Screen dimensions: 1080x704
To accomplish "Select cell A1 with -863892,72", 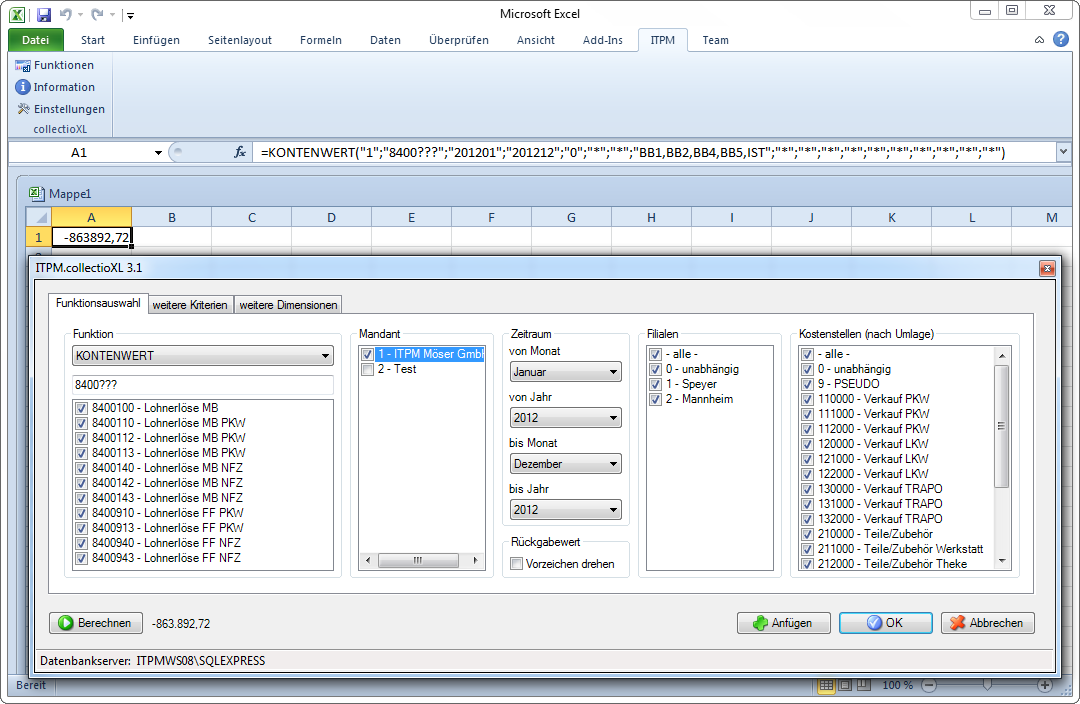I will click(92, 238).
